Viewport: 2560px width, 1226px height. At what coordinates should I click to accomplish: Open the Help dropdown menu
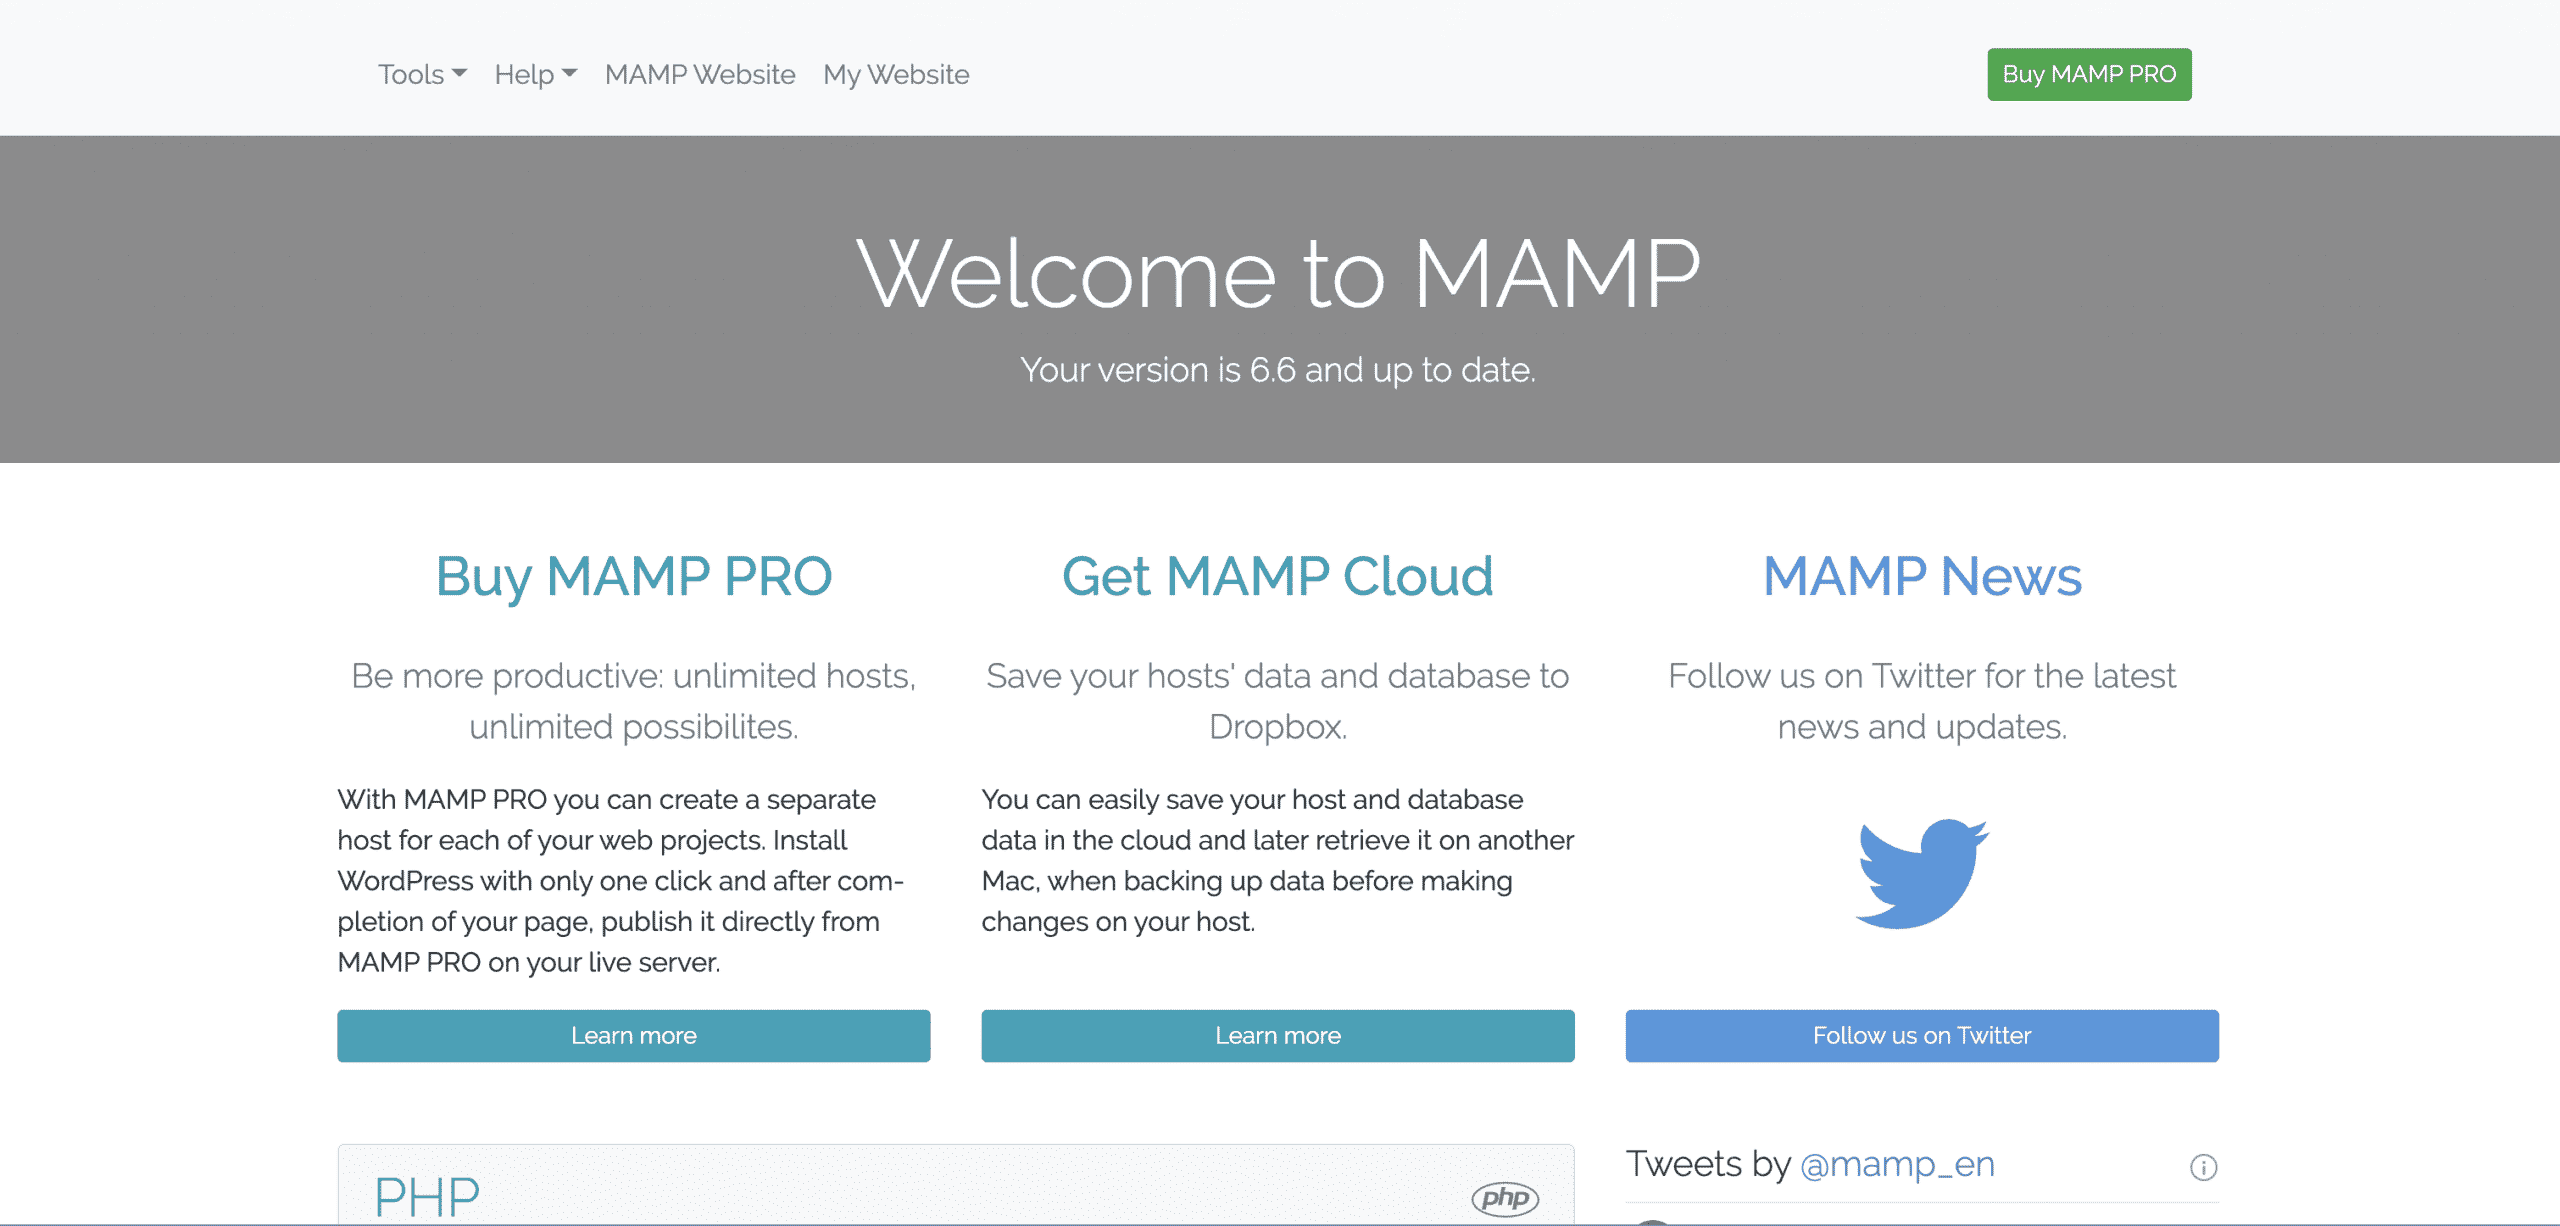click(535, 74)
